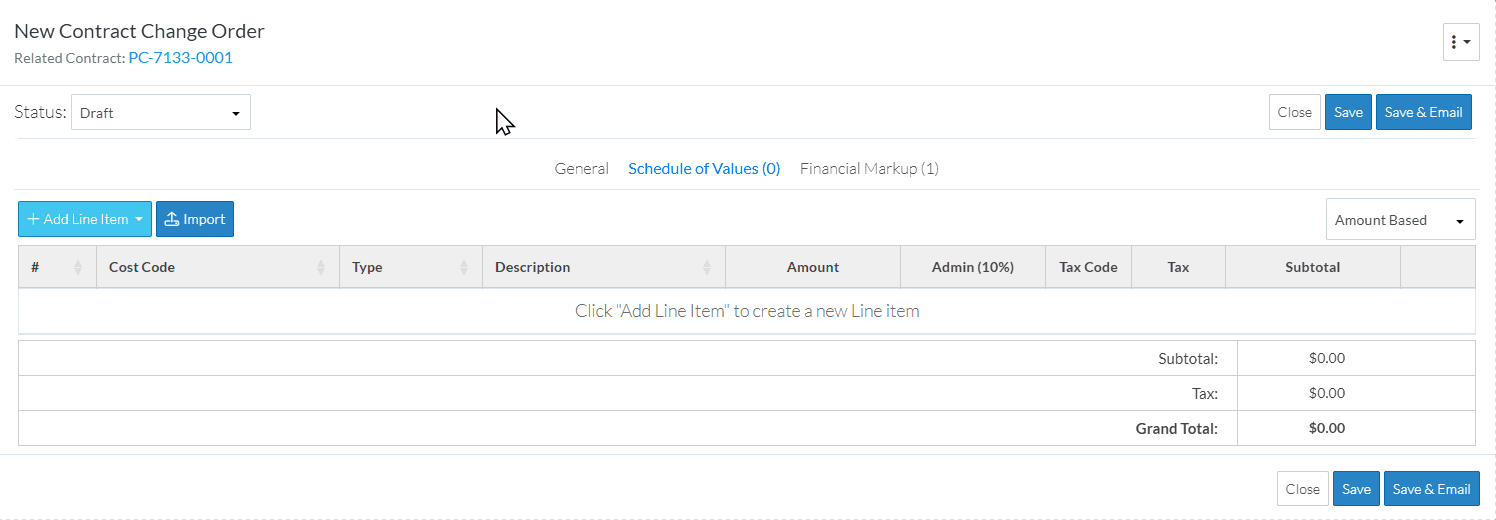Screen dimensions: 1496x520
Task: Open related contract PC-7133-0001 link
Action: click(181, 58)
